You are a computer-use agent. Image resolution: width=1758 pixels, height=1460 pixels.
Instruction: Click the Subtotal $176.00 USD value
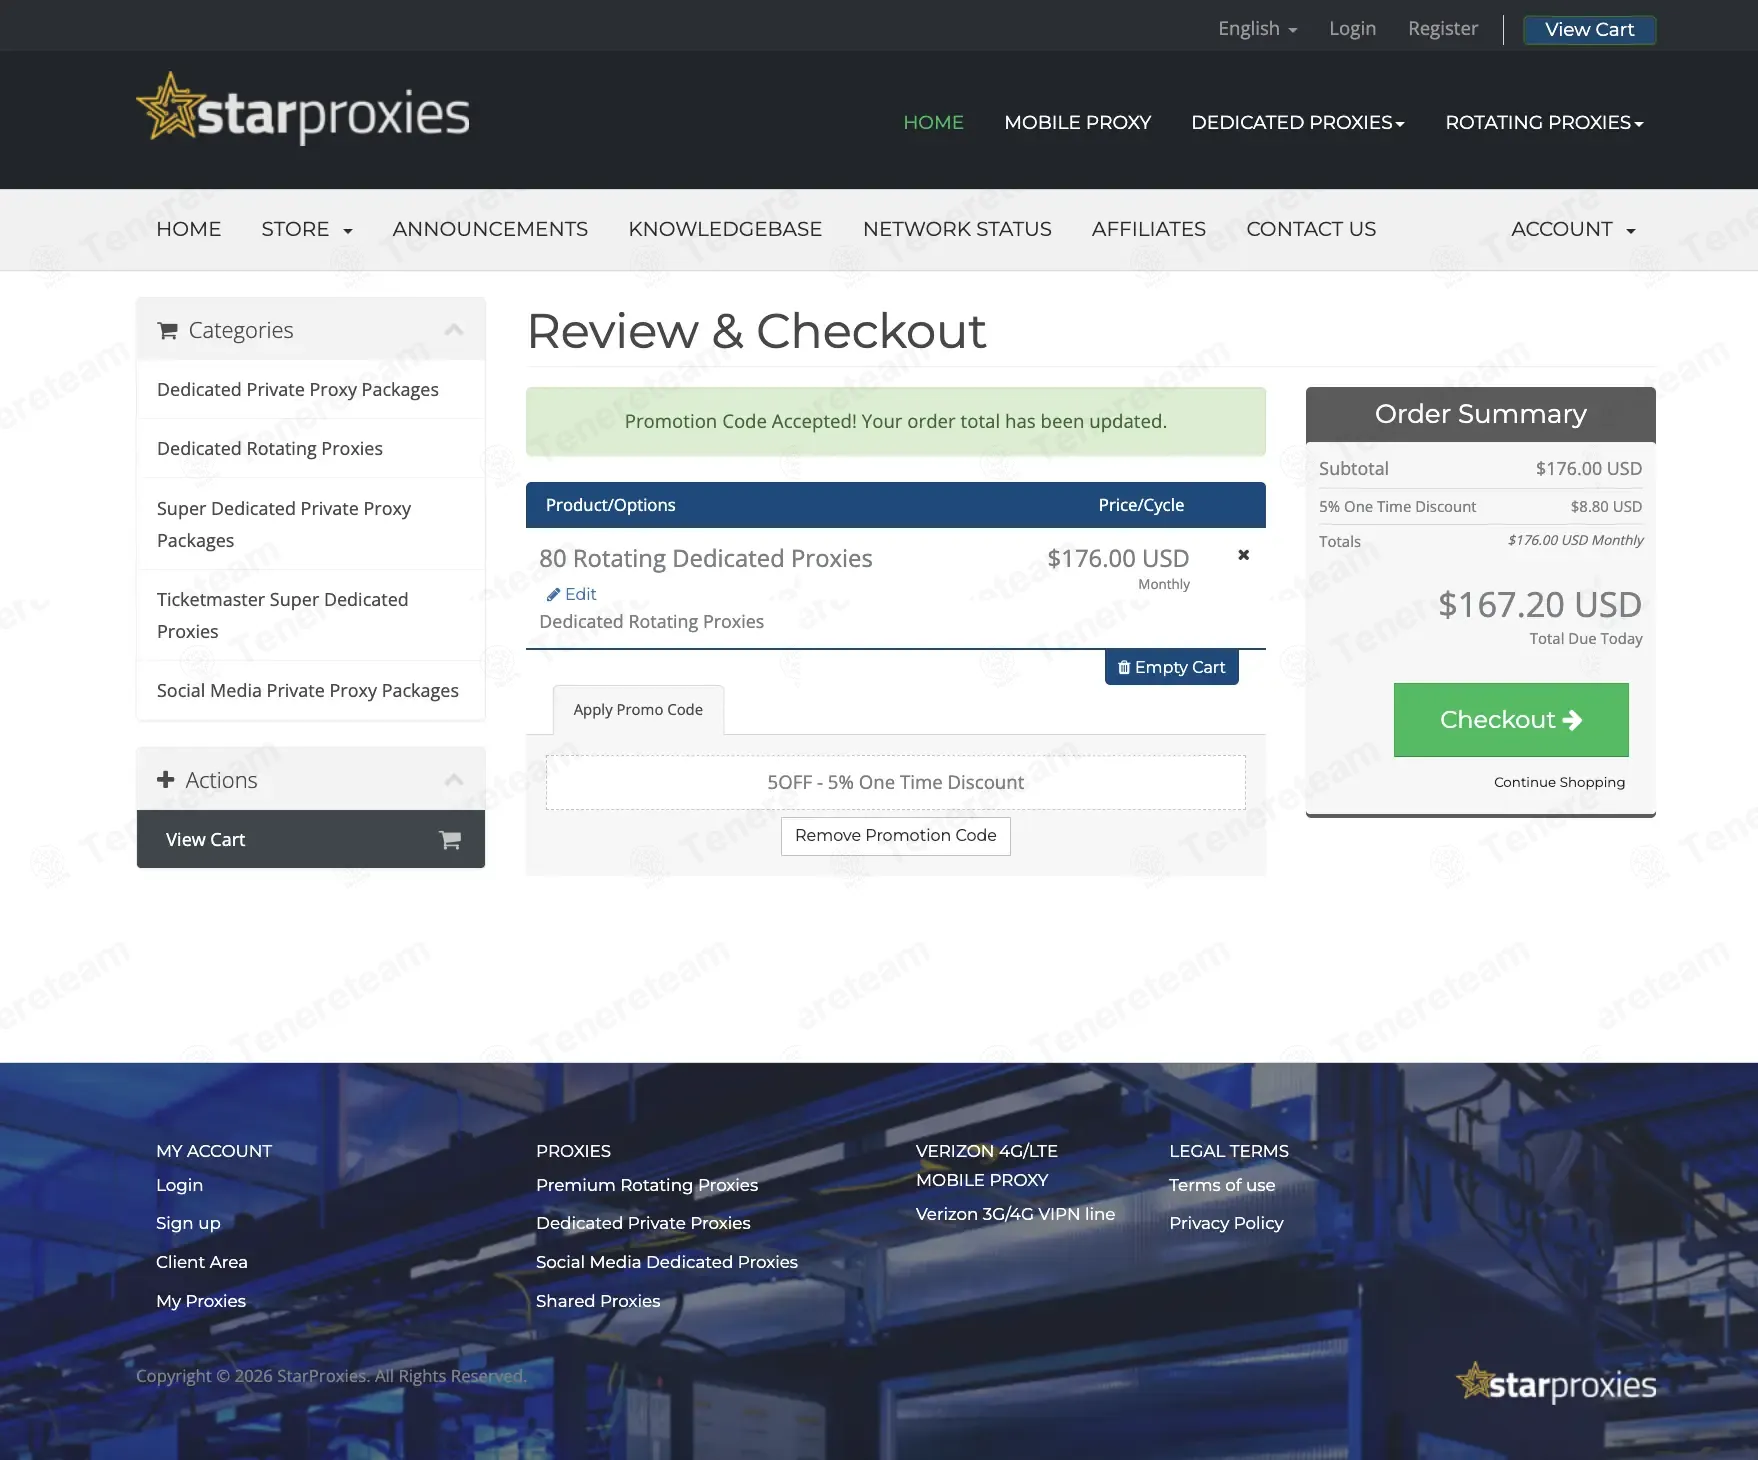(x=1589, y=468)
